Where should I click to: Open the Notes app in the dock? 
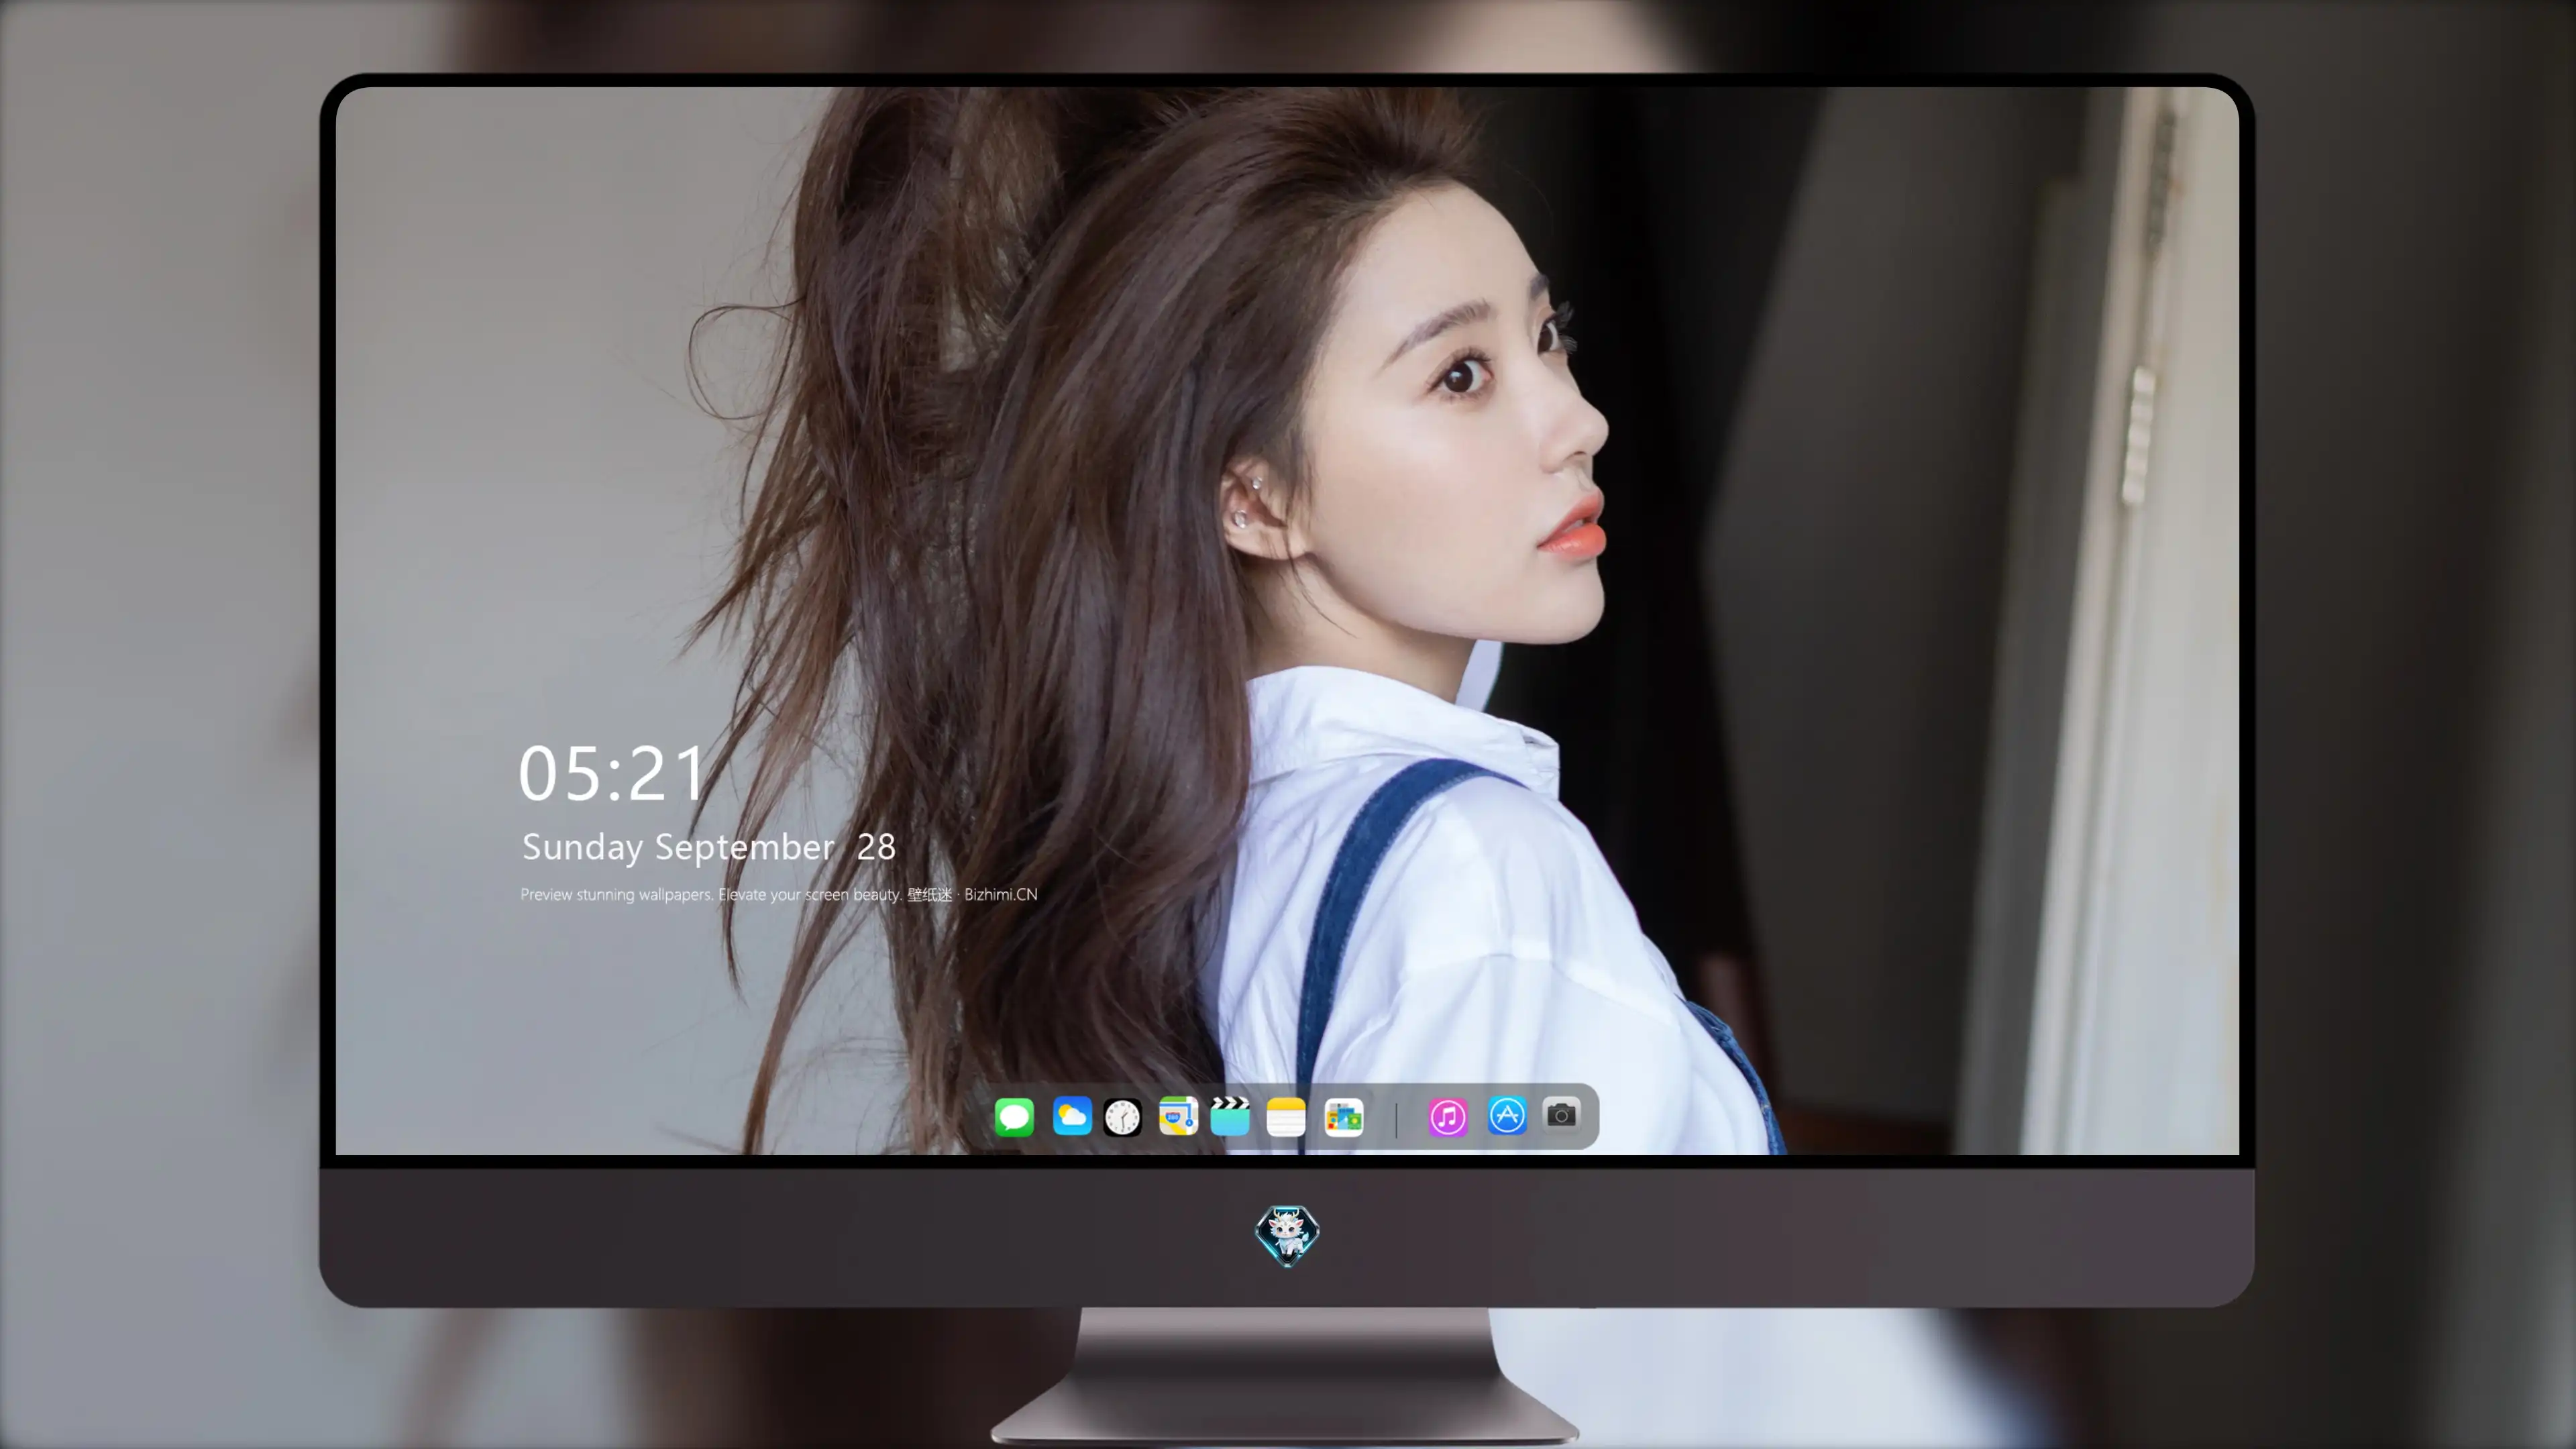click(x=1286, y=1116)
